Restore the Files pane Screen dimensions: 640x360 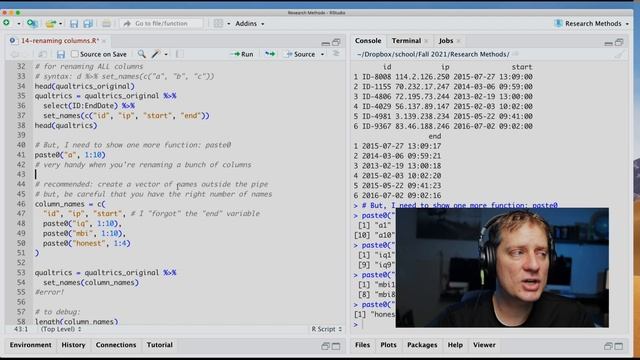click(608, 346)
